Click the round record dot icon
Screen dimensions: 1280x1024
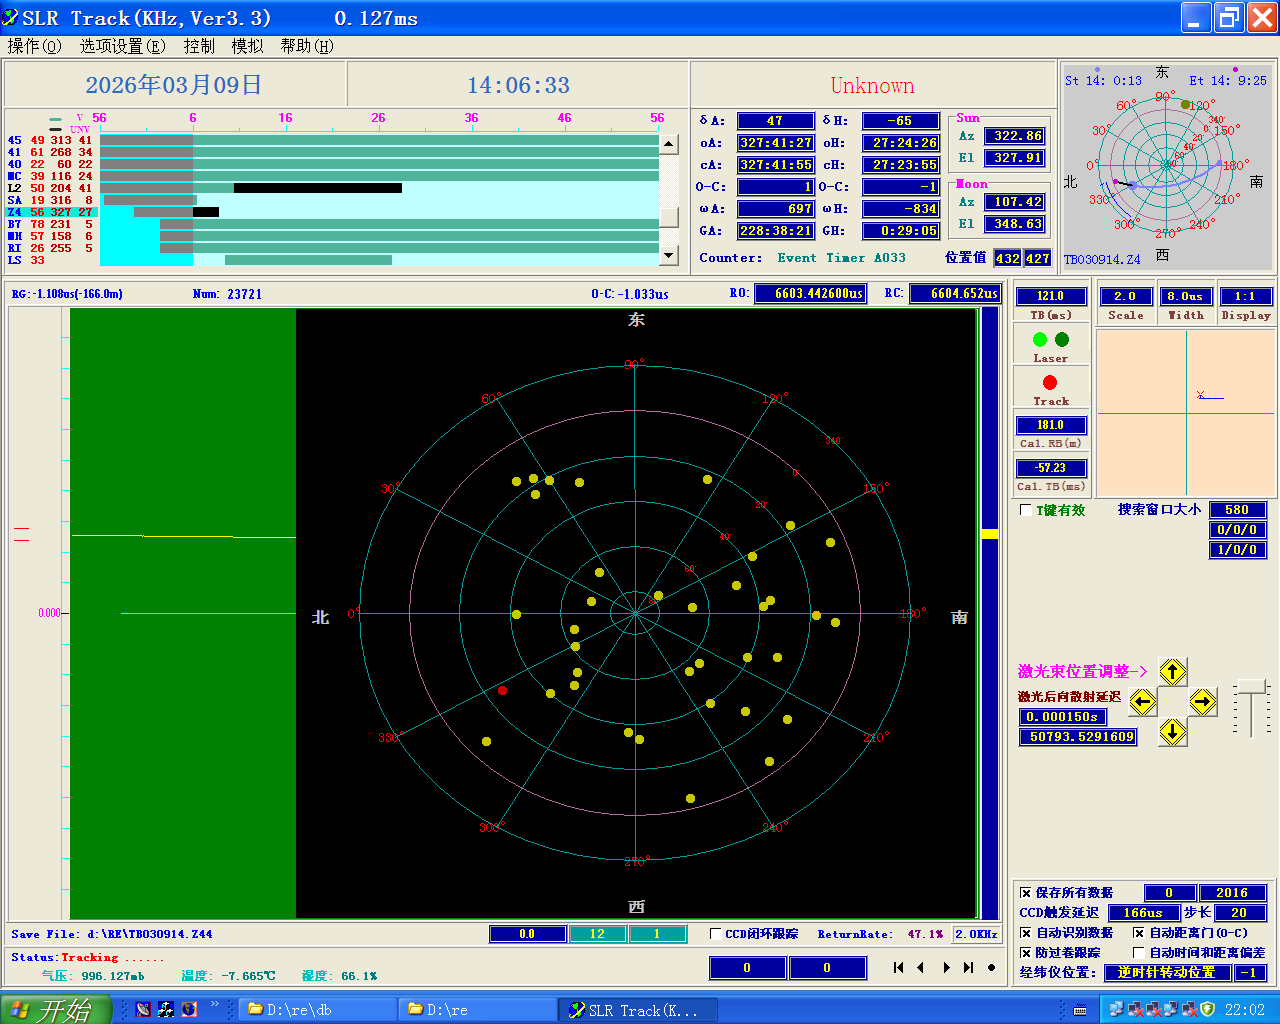991,967
